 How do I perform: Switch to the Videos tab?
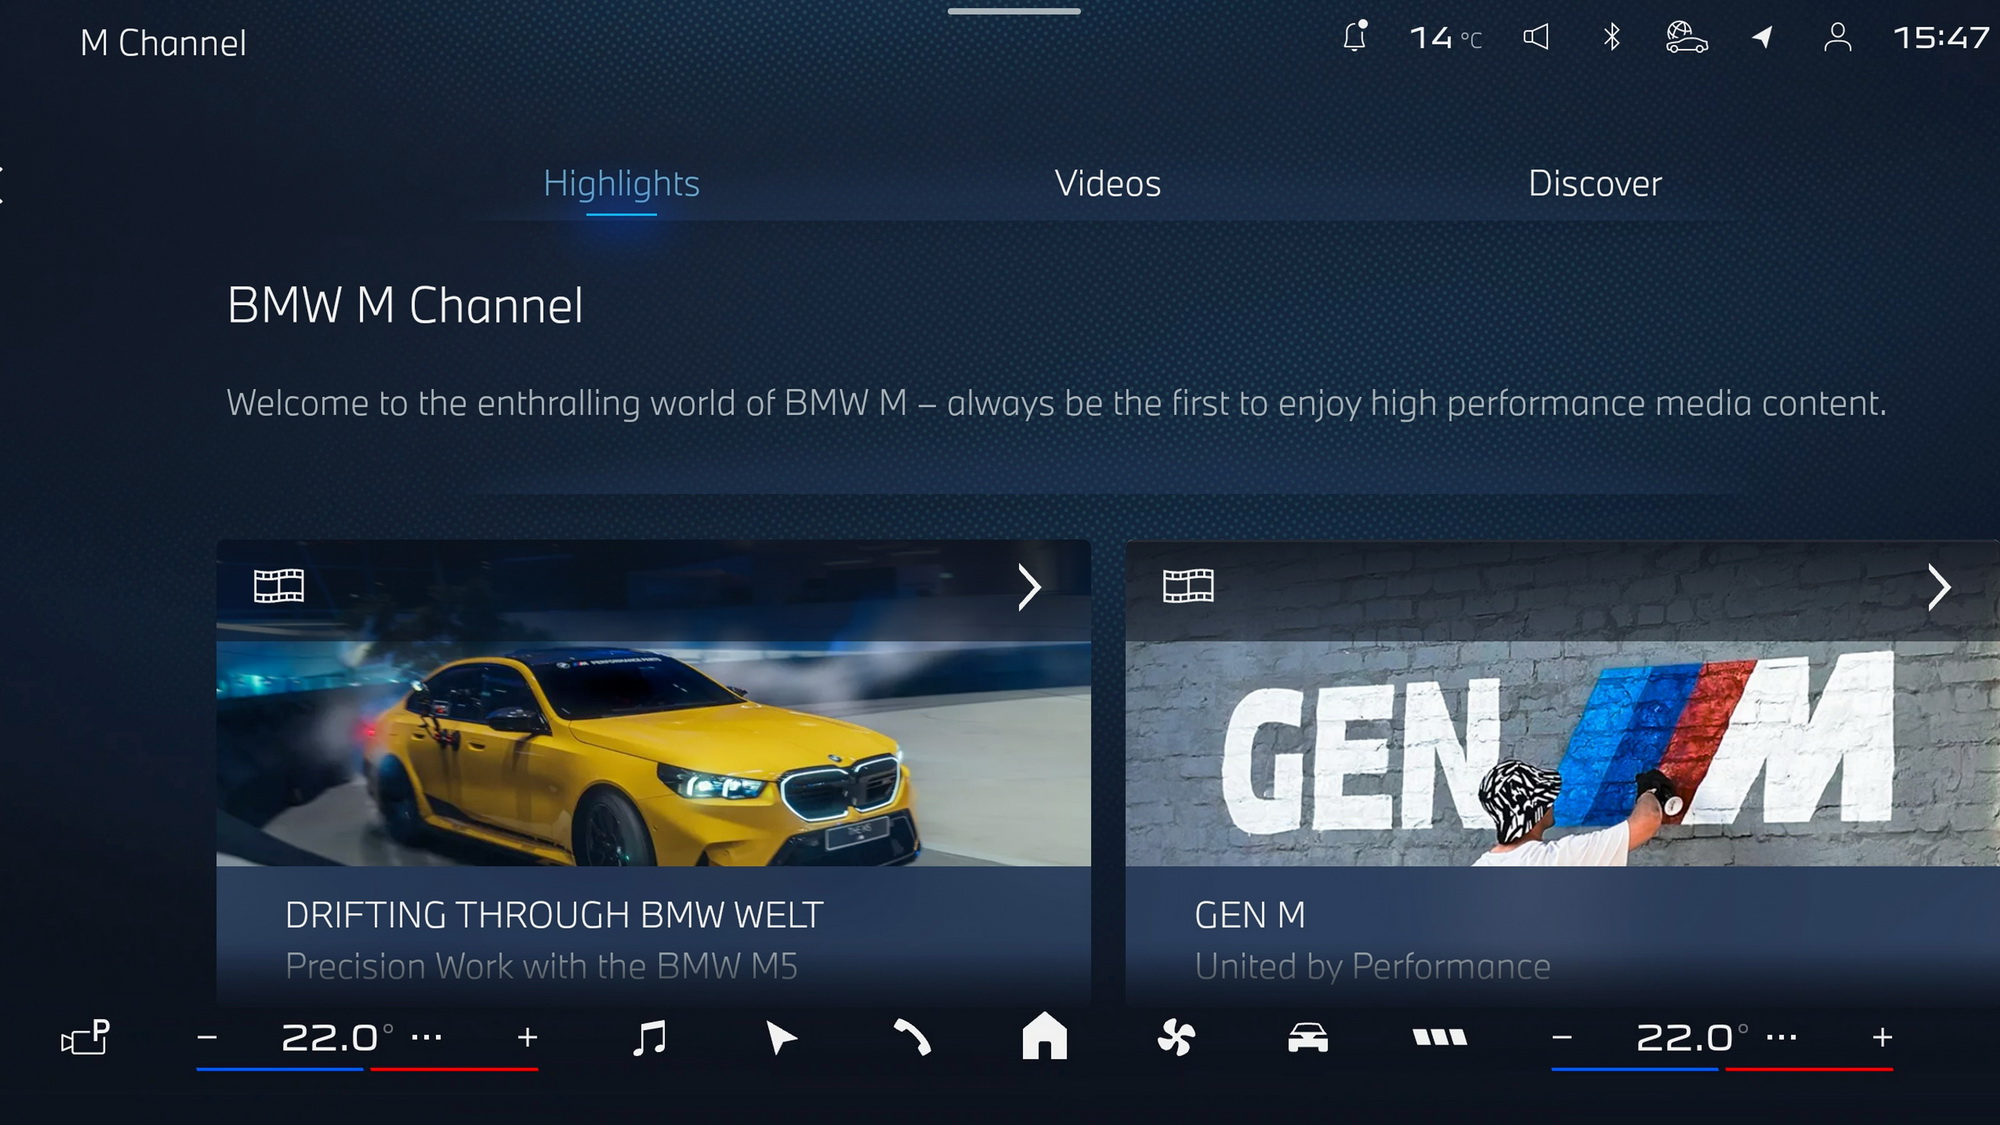pyautogui.click(x=1106, y=183)
